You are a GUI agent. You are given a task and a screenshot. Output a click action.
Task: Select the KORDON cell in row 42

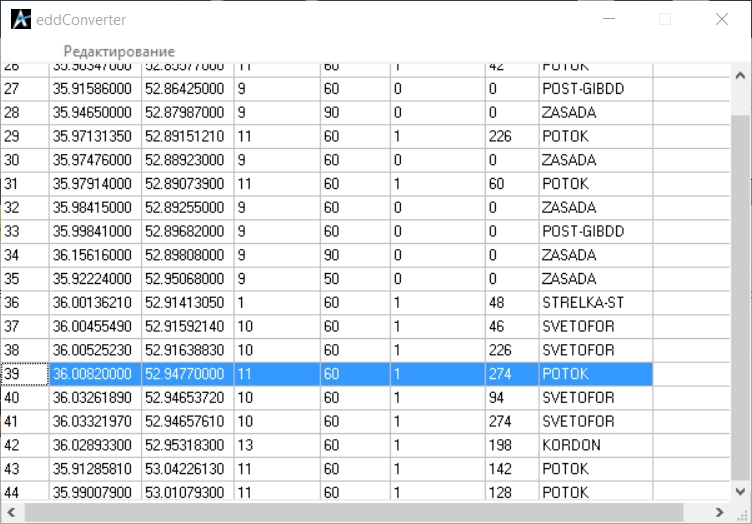tap(595, 445)
